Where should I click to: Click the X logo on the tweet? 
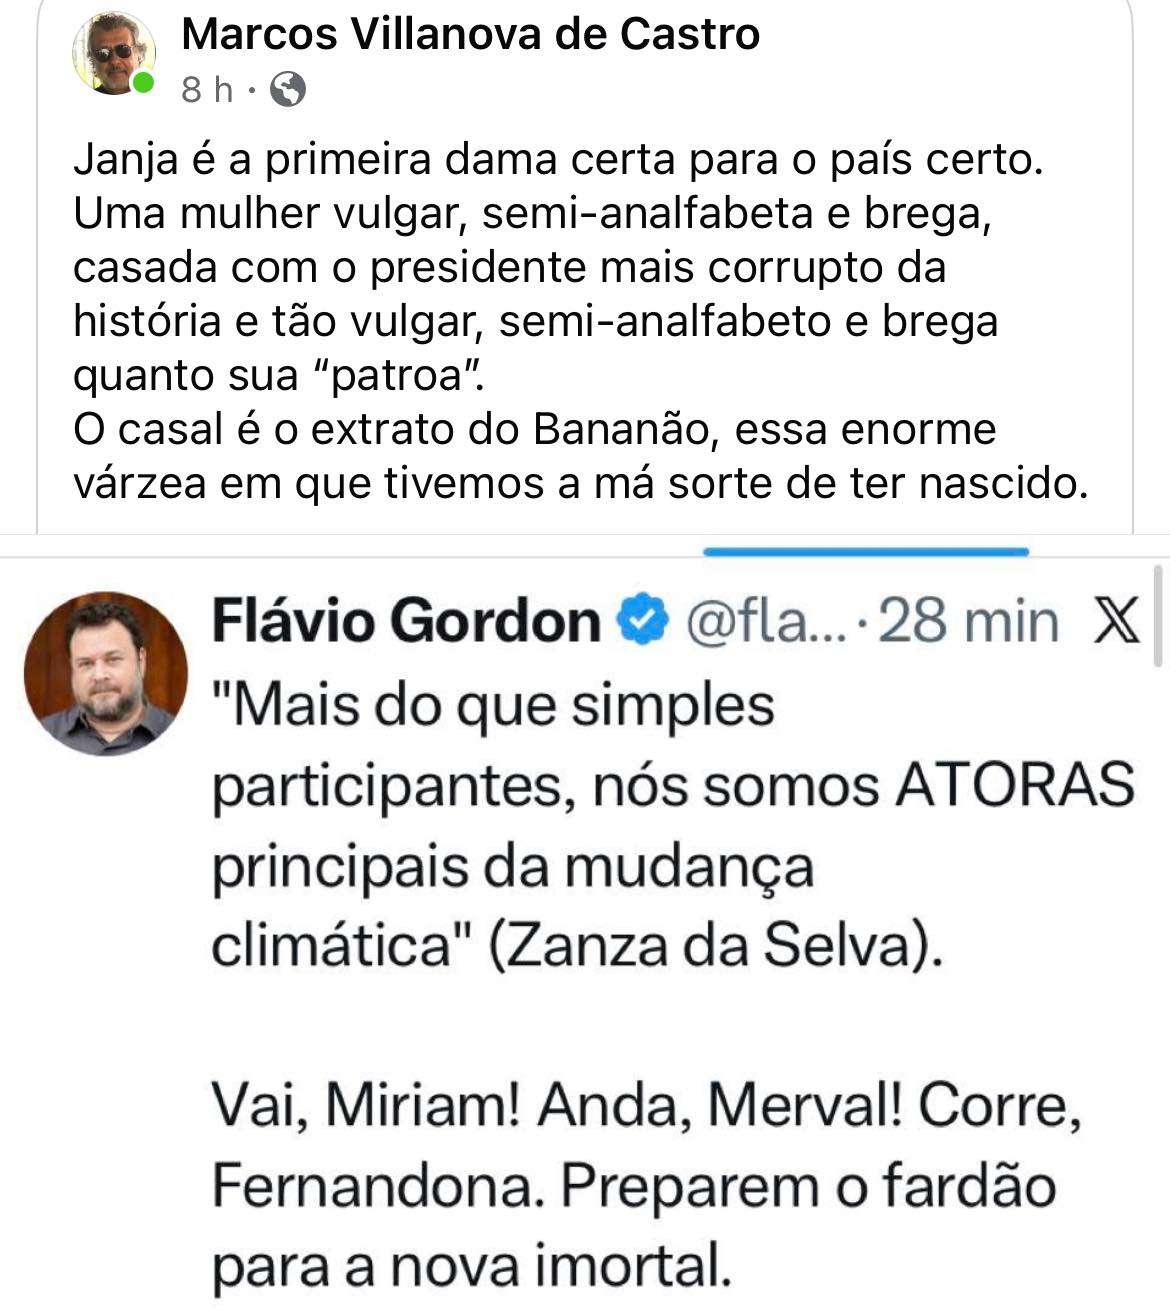tap(1116, 622)
